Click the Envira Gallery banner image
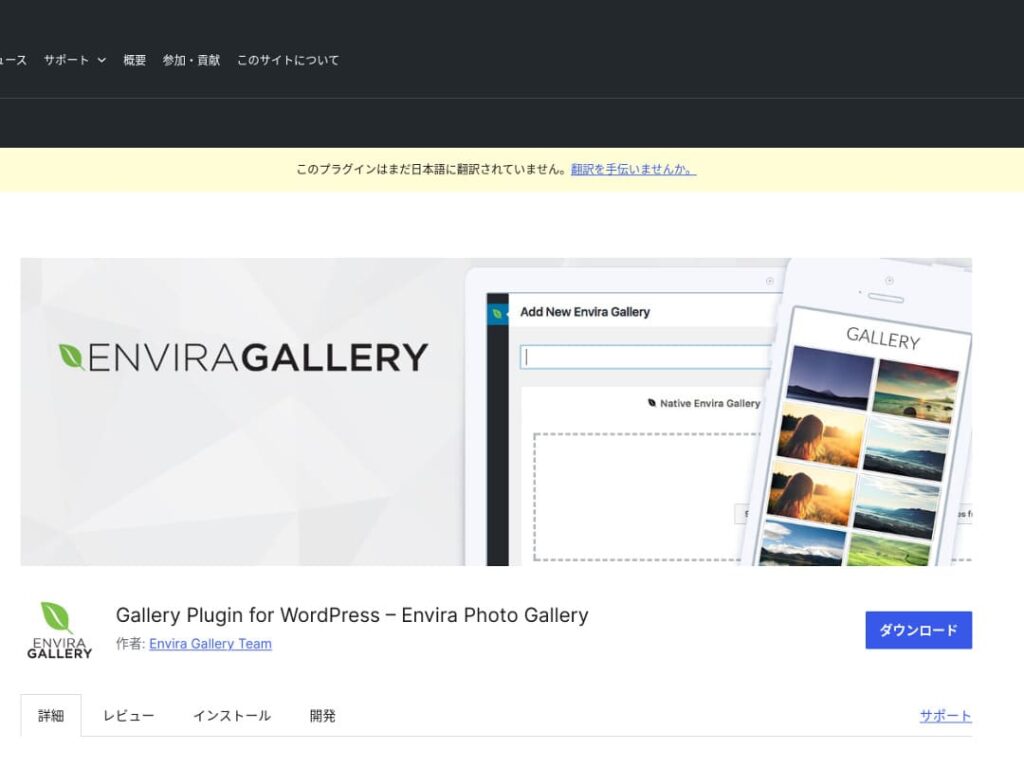 pos(496,412)
